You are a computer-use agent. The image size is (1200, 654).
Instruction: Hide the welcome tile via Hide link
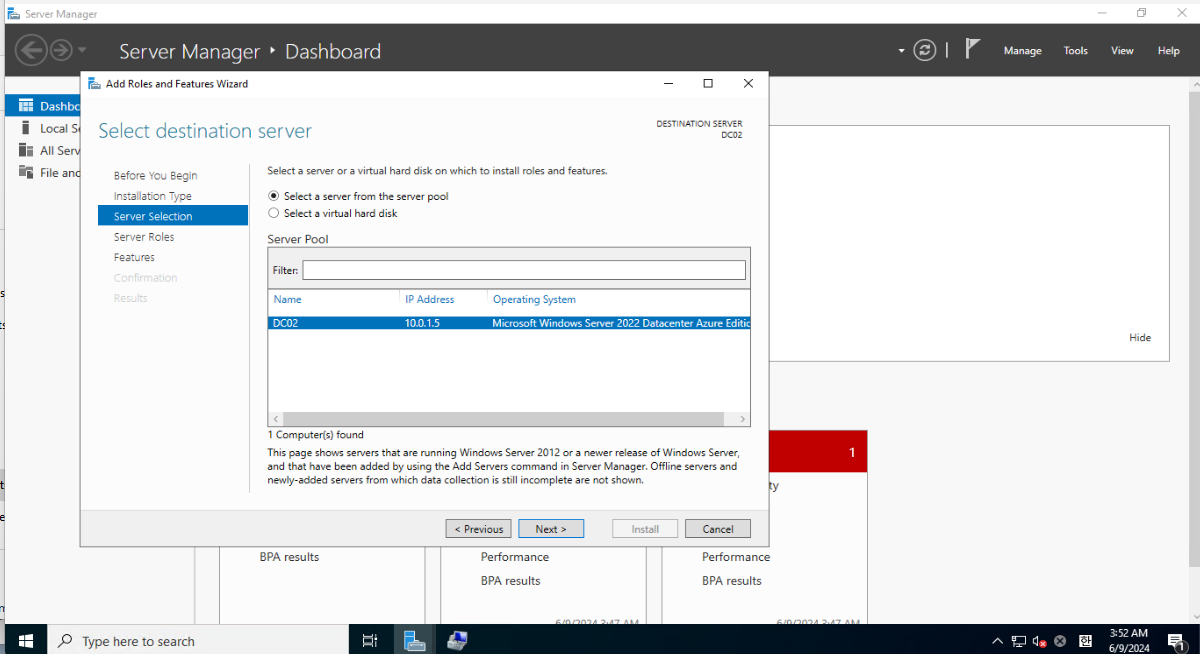1140,338
